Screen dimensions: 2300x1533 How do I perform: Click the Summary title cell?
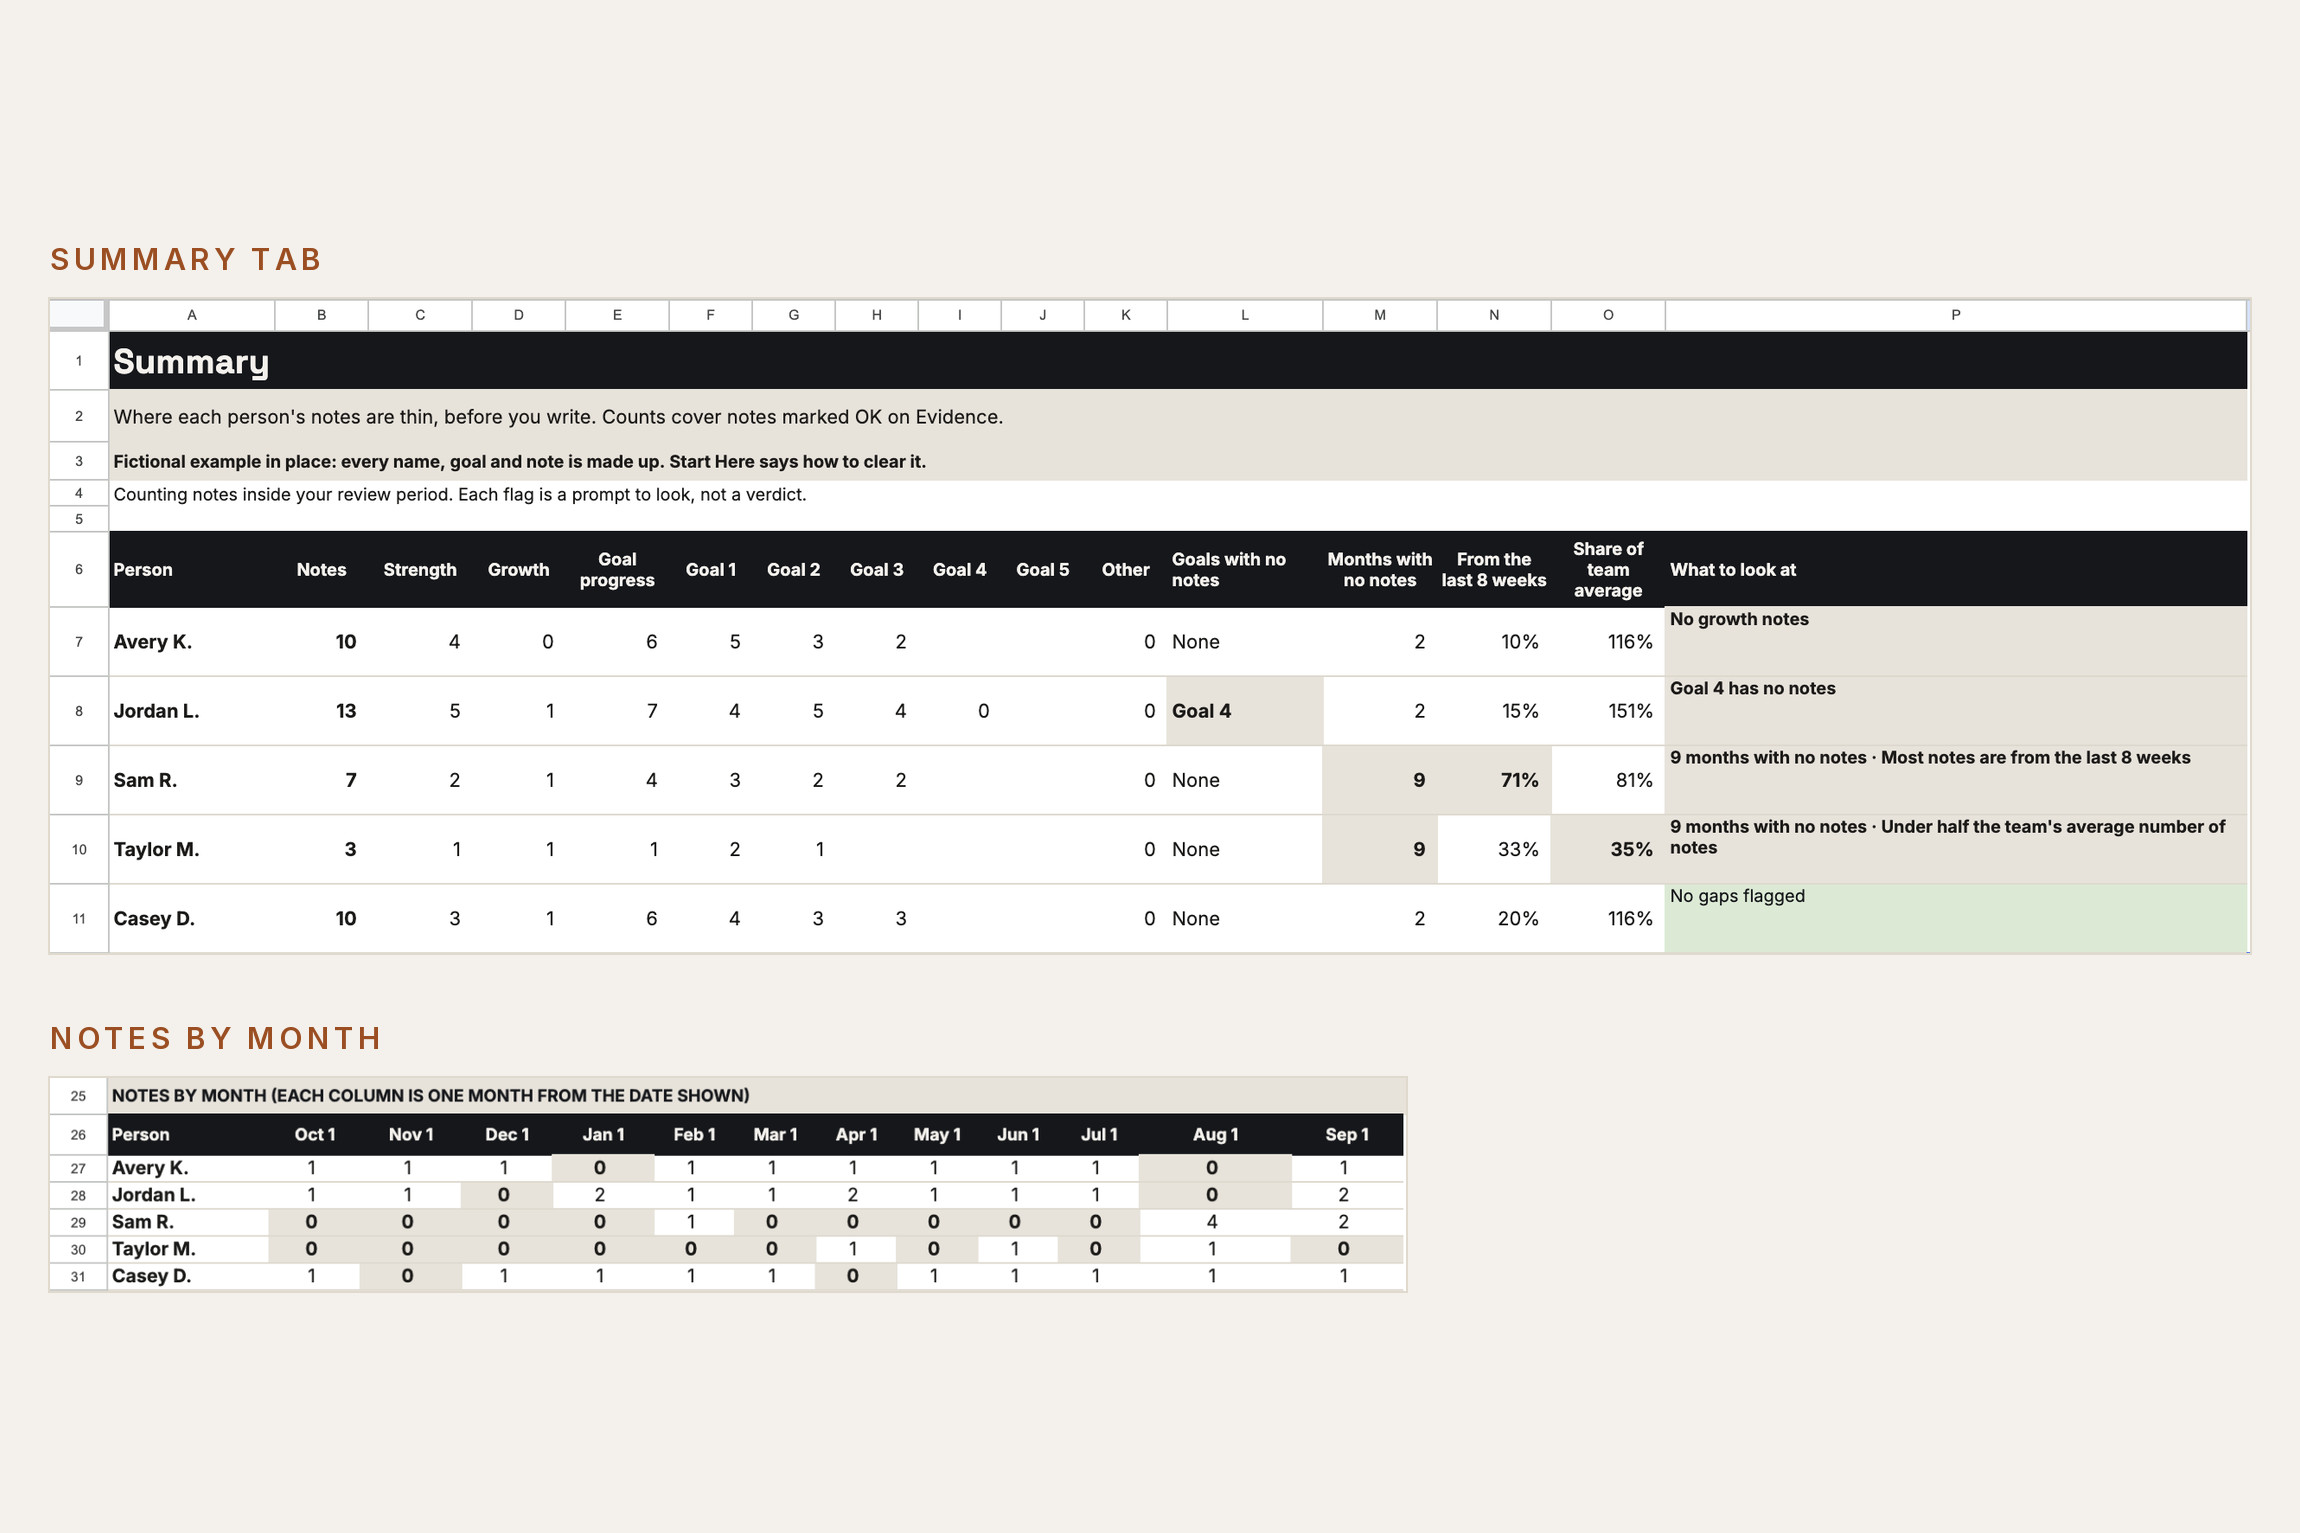(1178, 361)
